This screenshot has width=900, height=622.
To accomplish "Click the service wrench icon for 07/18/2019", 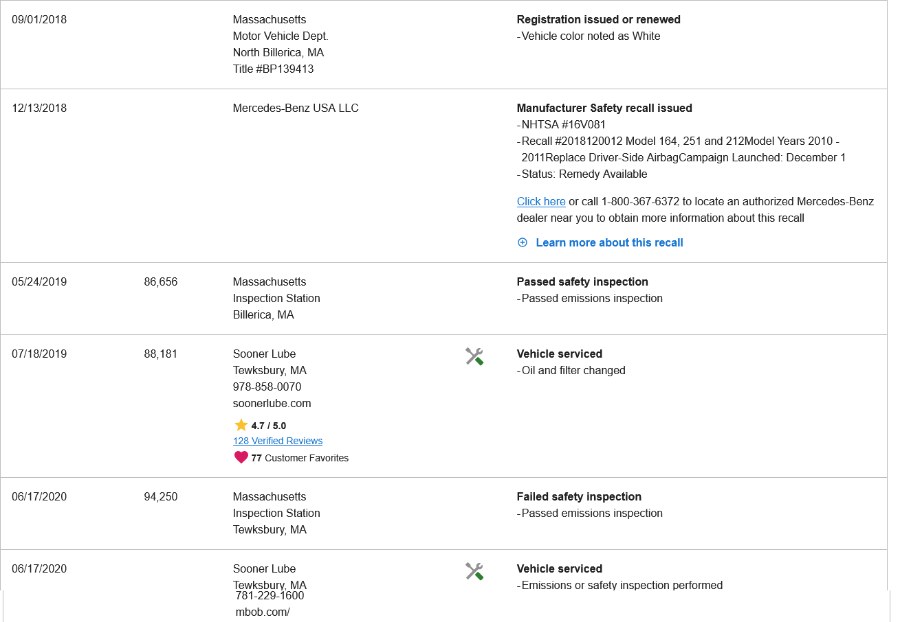I will [474, 356].
